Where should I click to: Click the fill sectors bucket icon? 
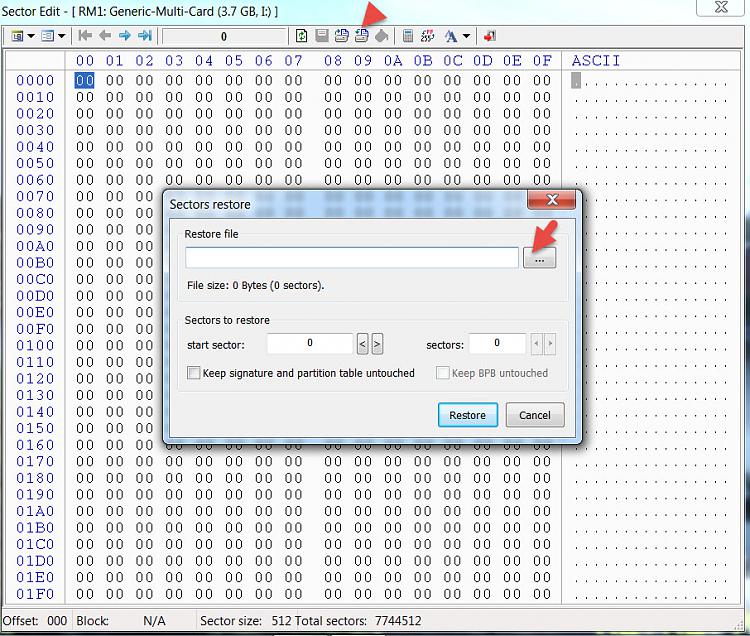point(381,36)
